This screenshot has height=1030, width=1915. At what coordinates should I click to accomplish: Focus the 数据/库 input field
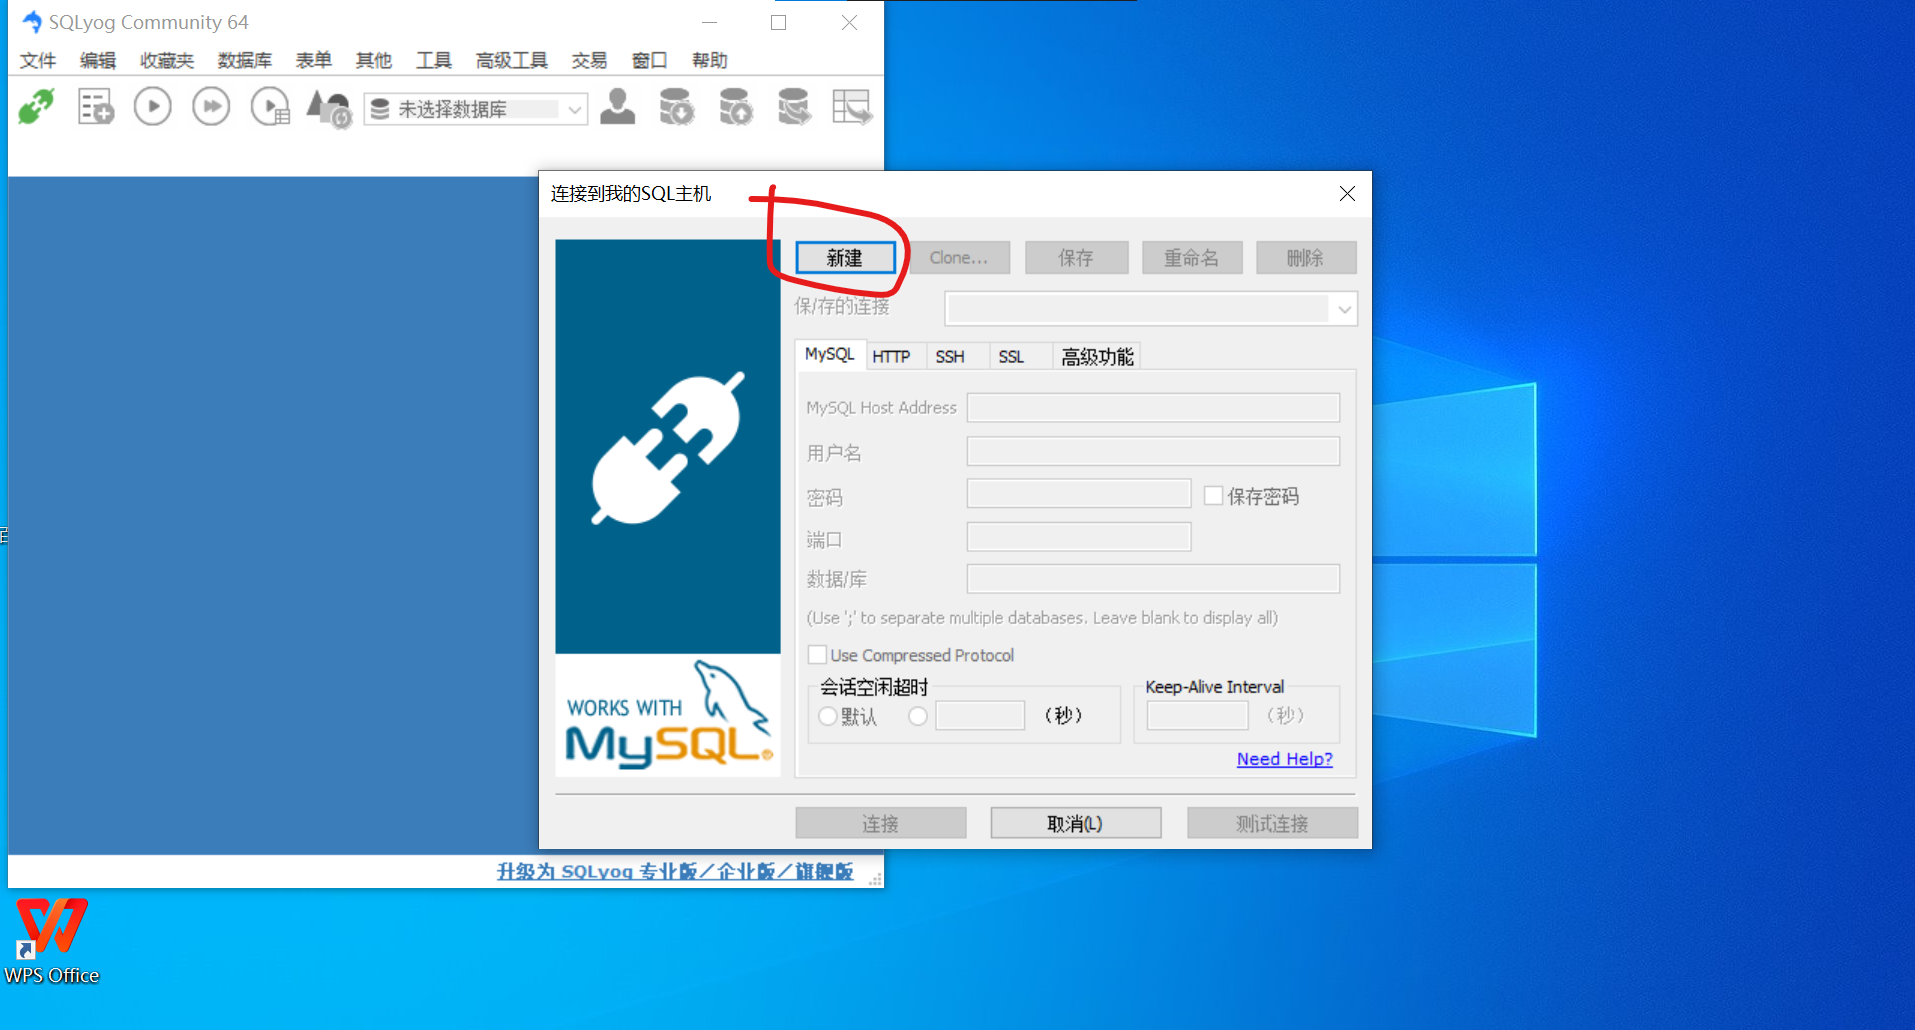pyautogui.click(x=1153, y=579)
